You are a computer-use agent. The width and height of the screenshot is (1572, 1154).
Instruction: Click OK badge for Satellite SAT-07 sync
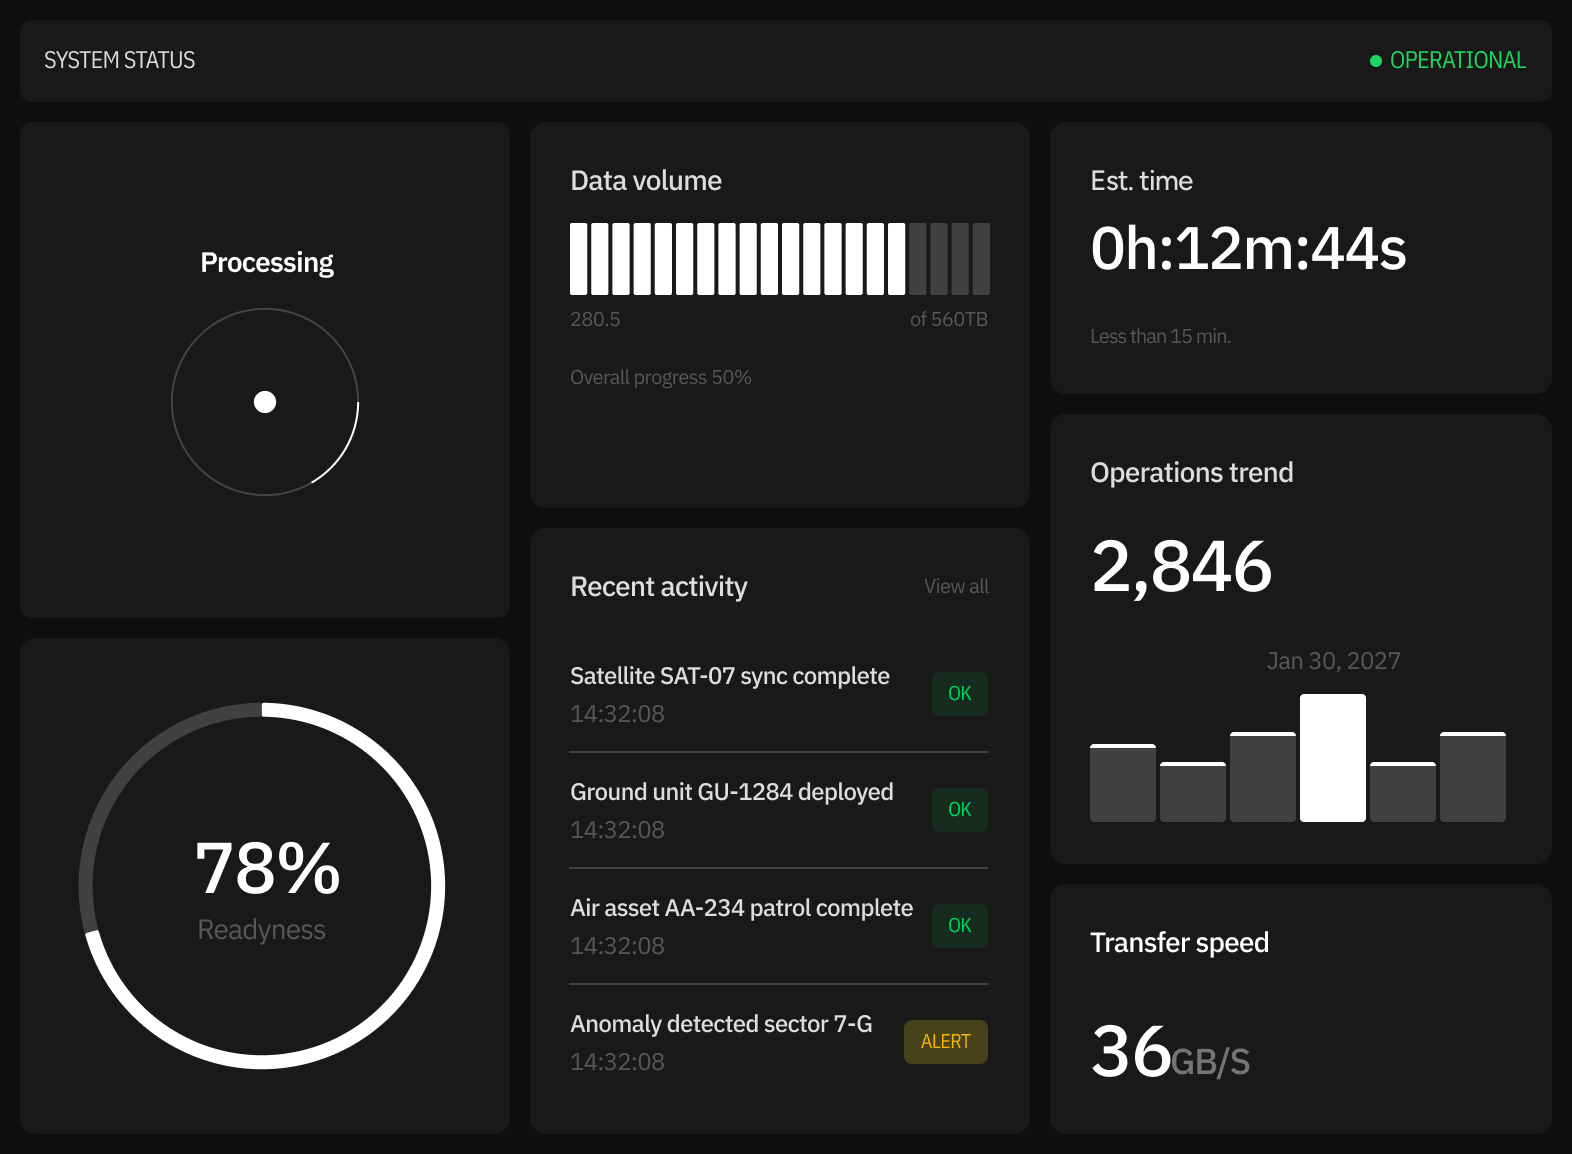click(x=960, y=693)
